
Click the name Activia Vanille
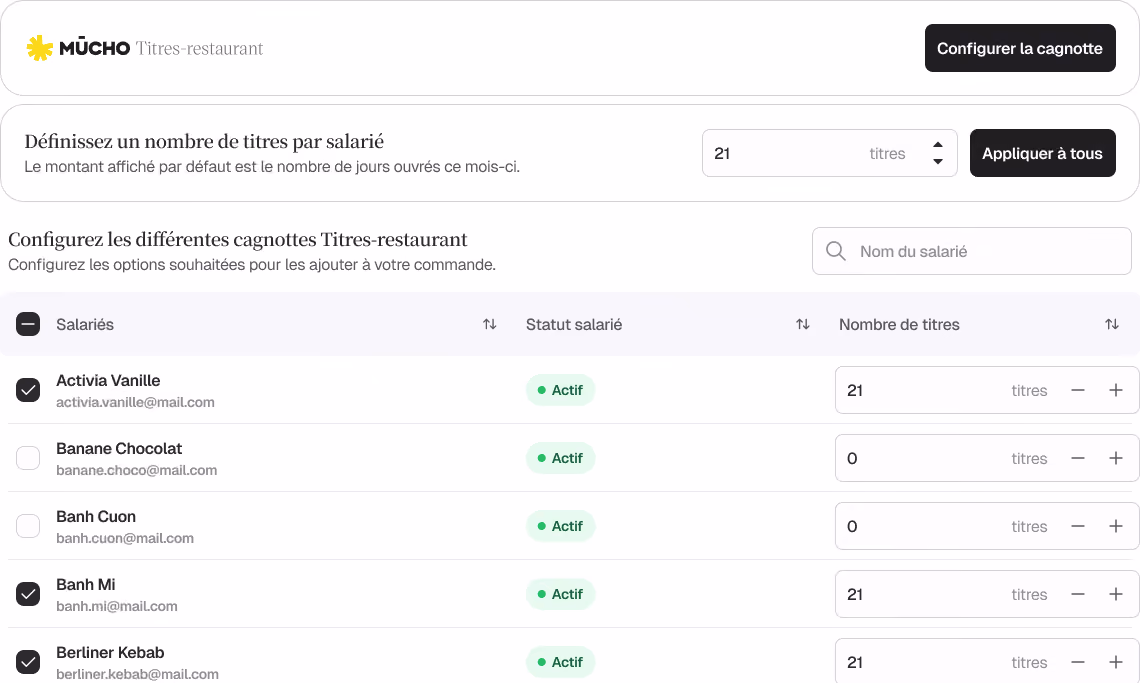[108, 380]
